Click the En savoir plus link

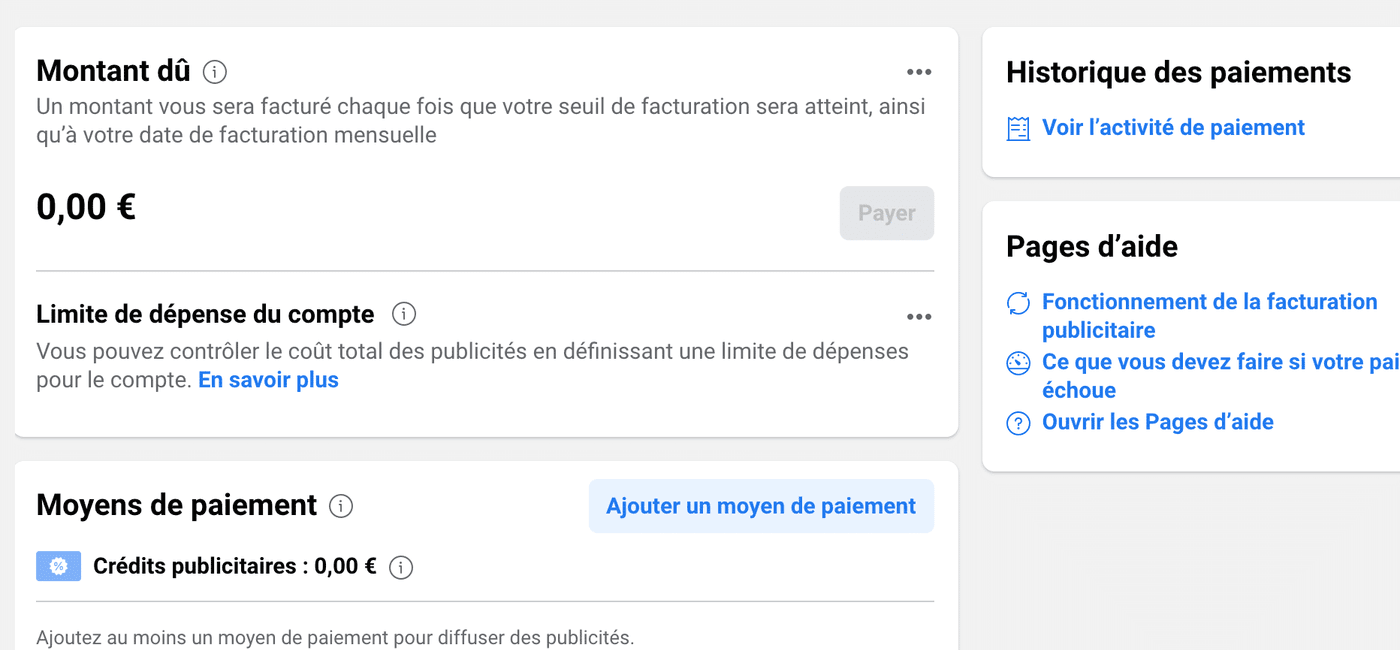[x=268, y=379]
